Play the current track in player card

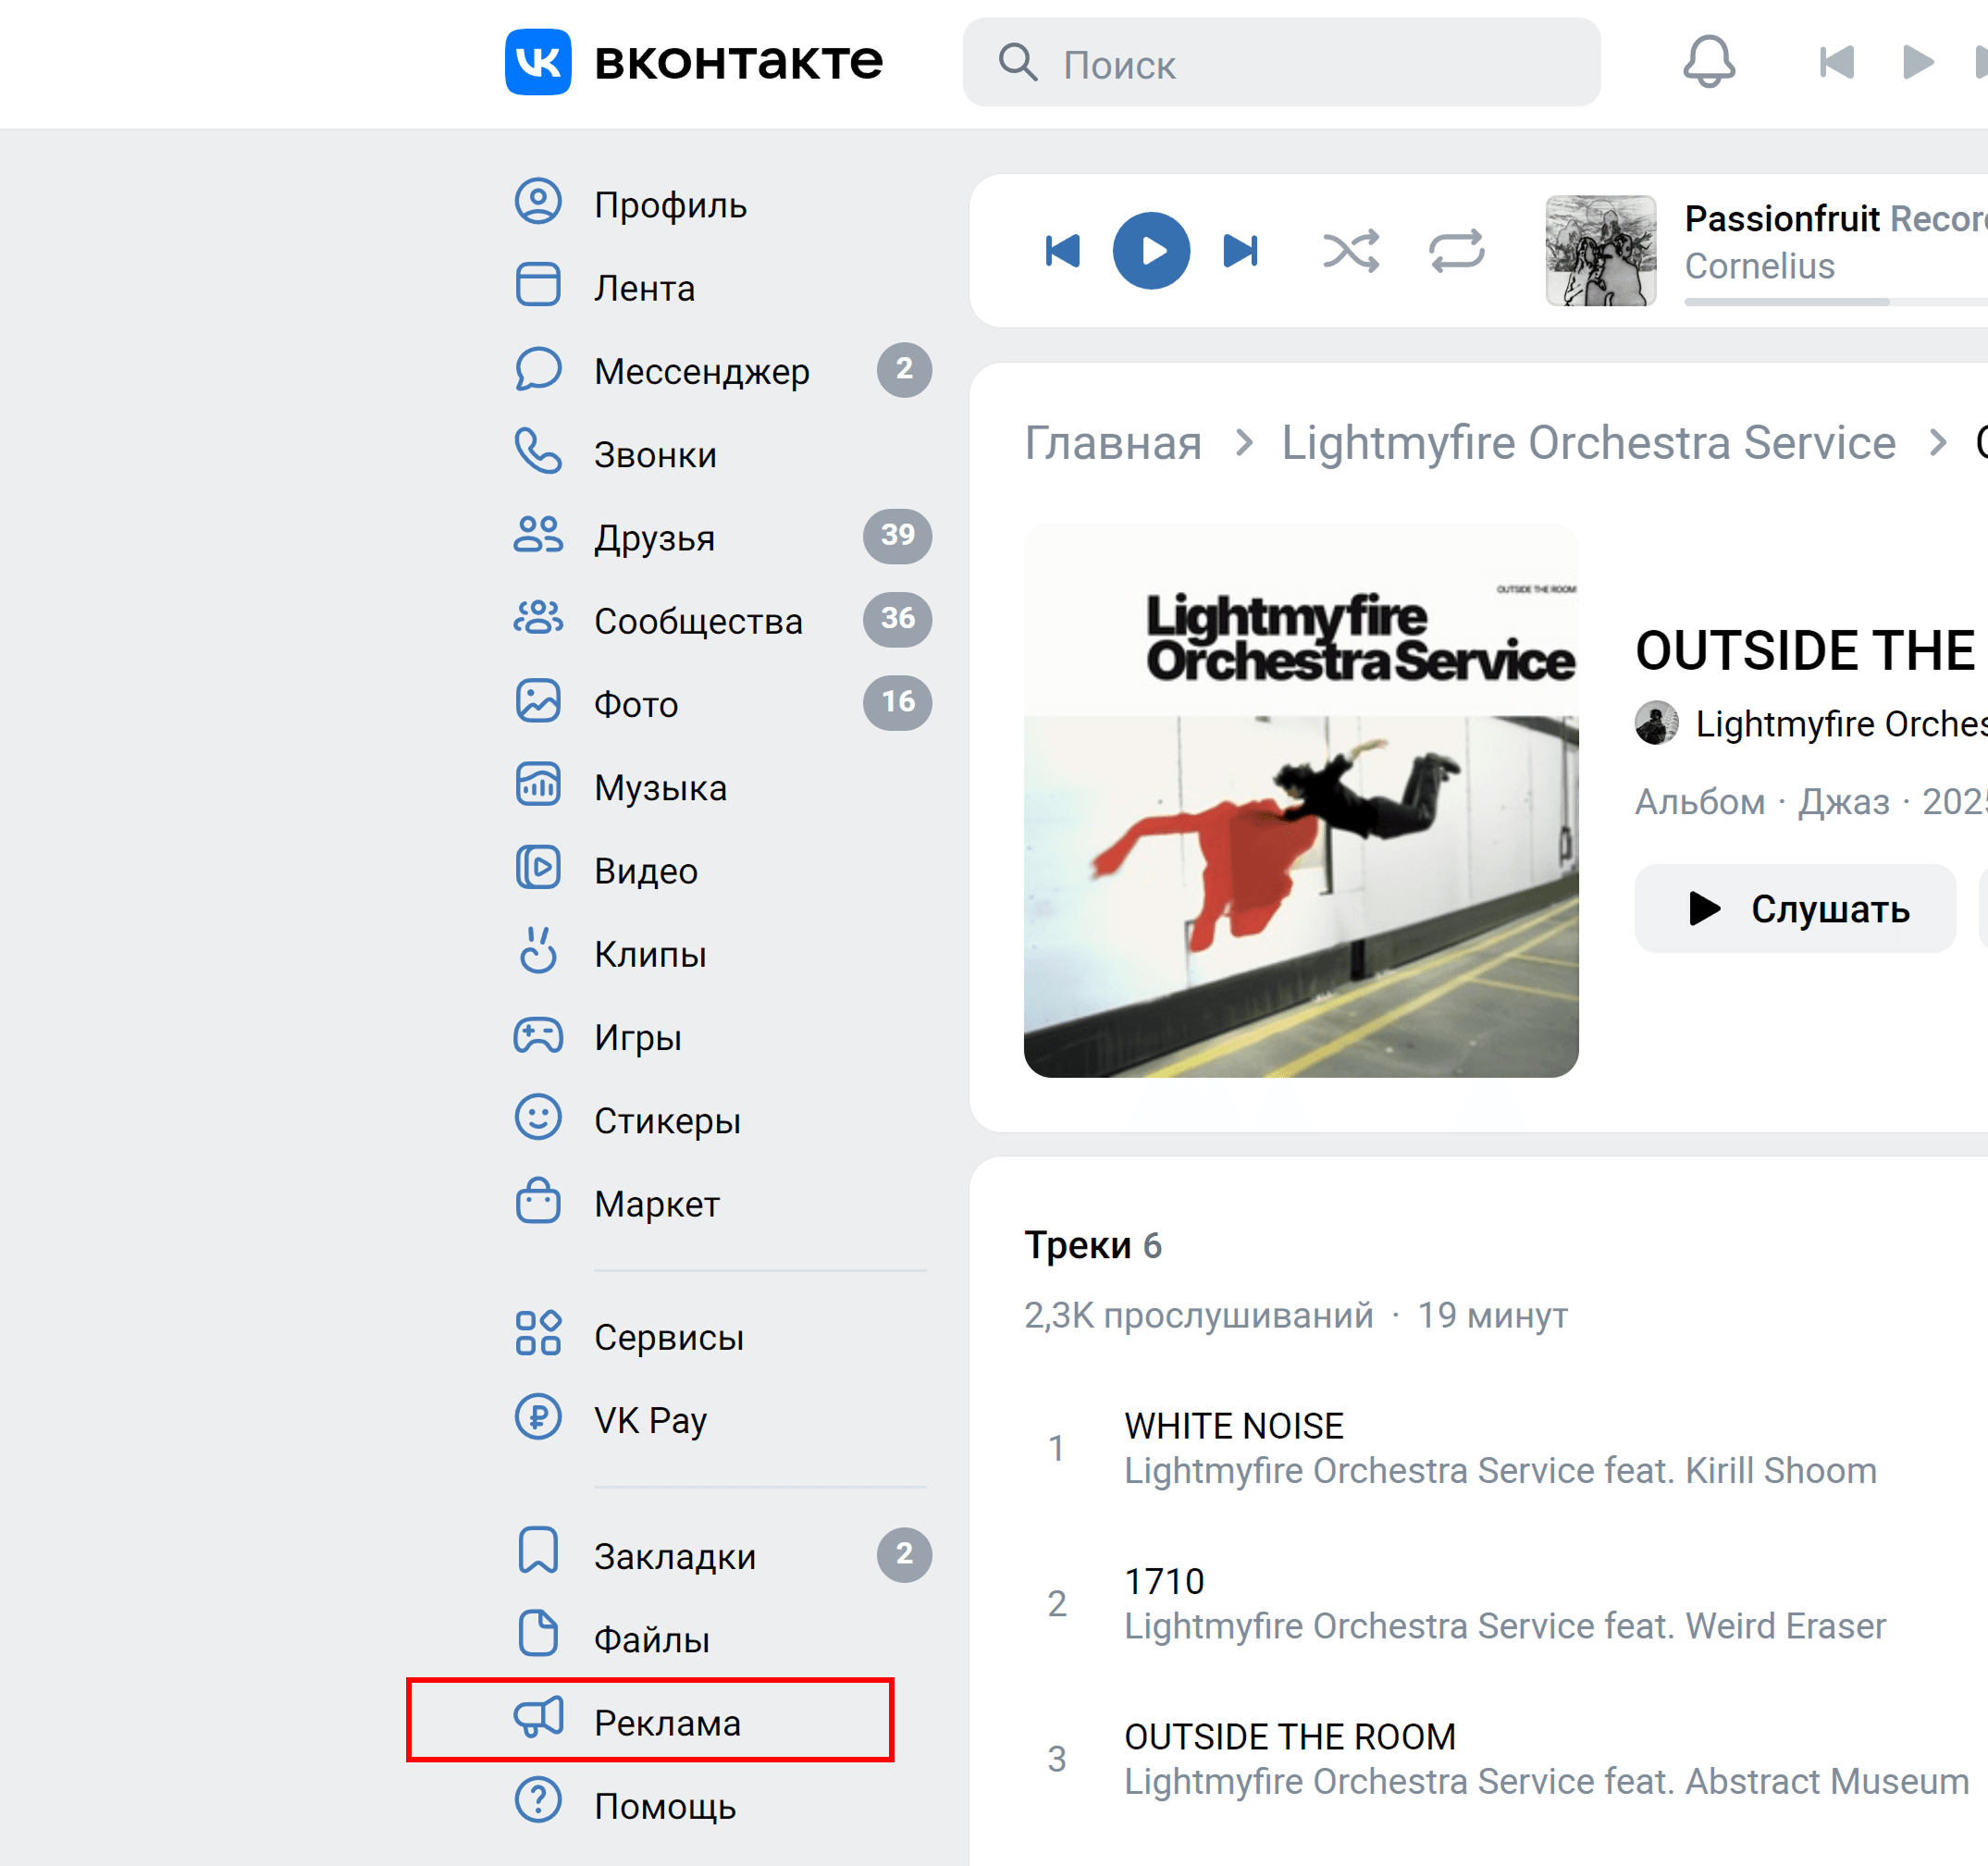tap(1151, 251)
